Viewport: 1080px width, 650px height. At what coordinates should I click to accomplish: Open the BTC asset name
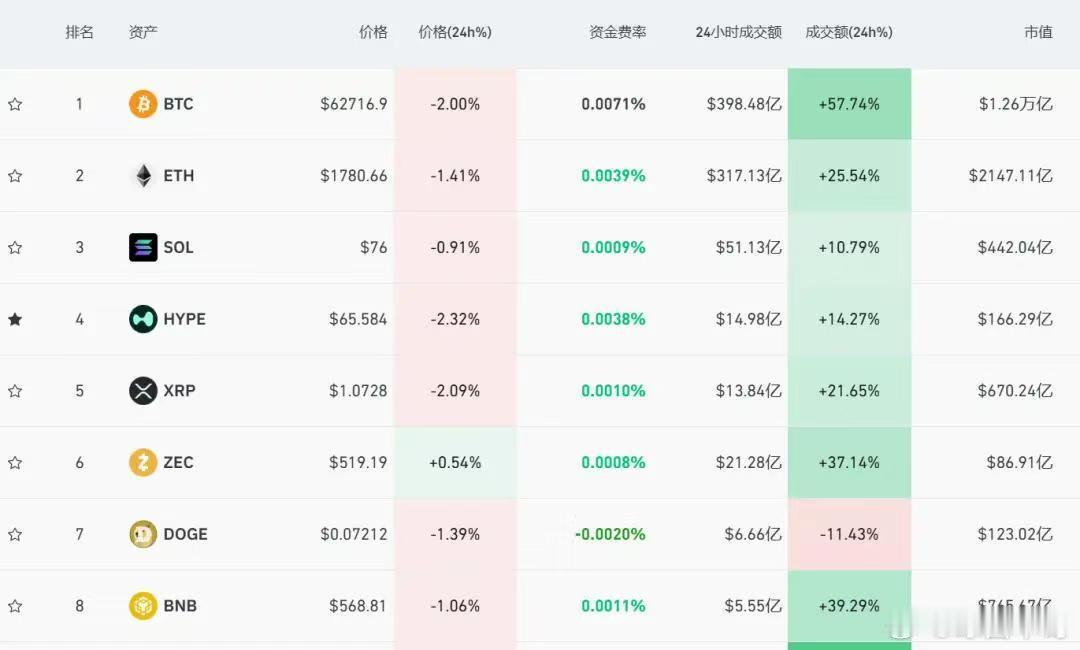point(178,104)
